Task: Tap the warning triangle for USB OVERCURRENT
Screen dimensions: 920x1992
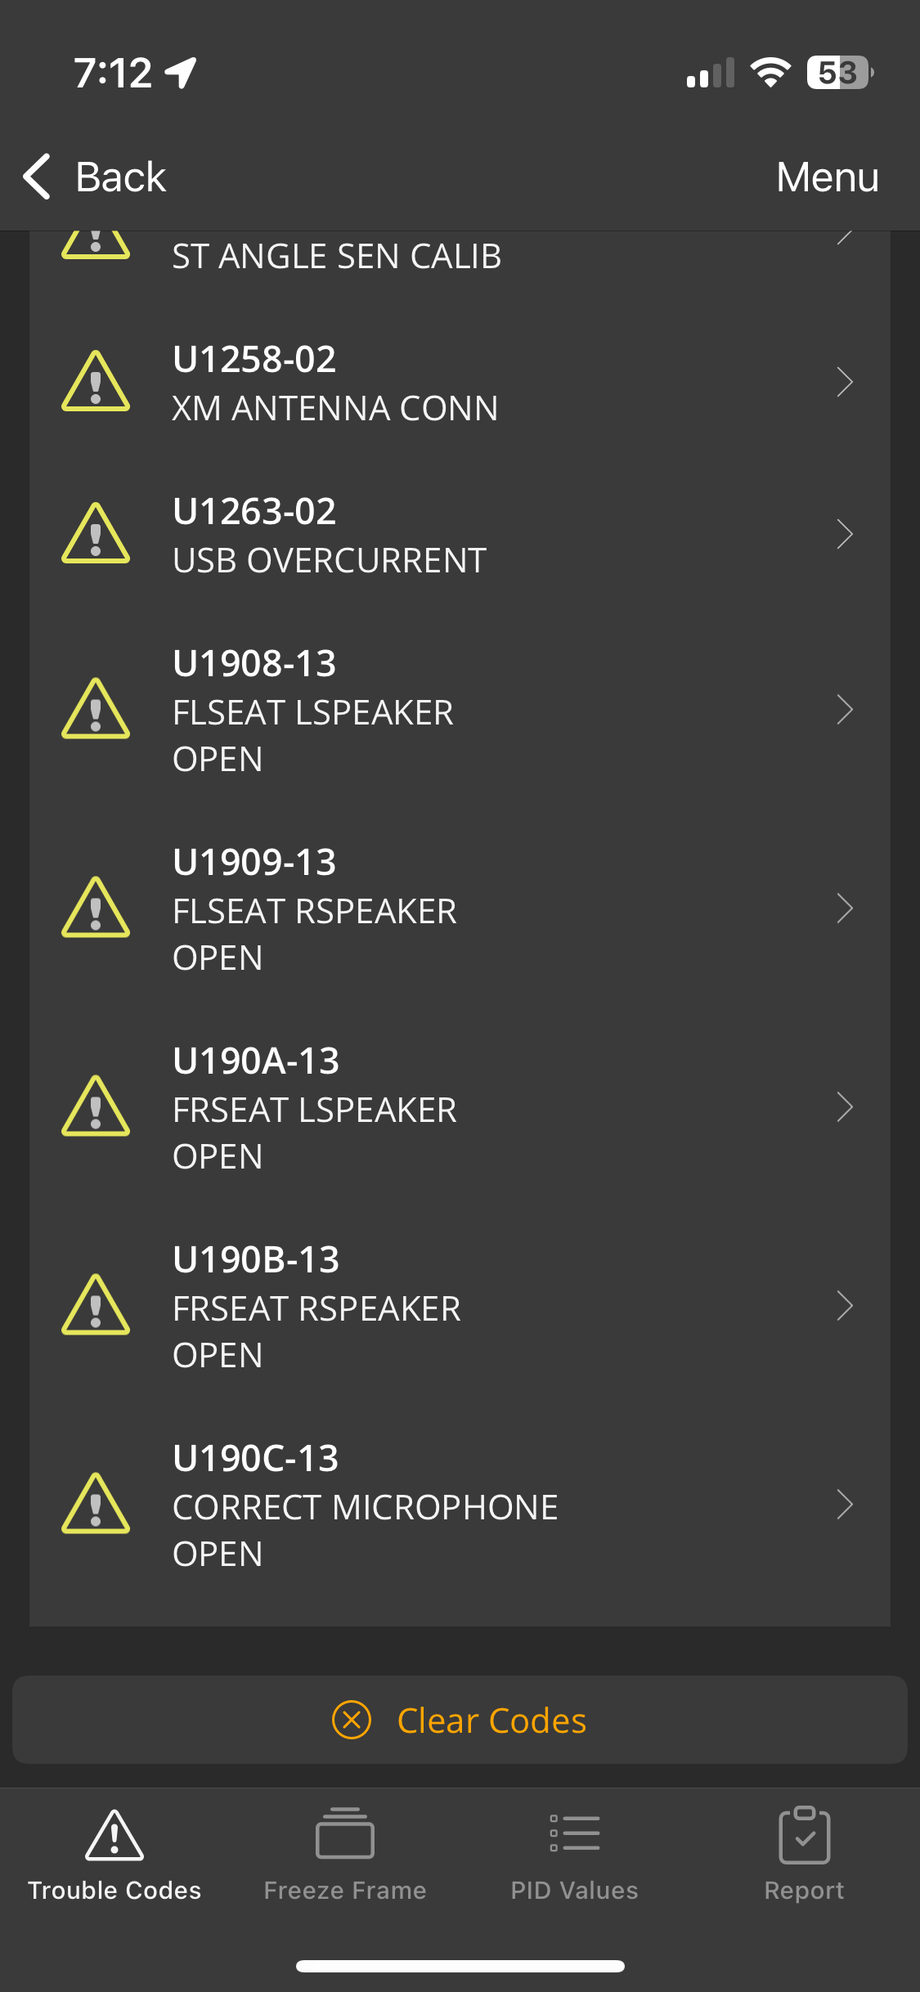Action: (x=96, y=534)
